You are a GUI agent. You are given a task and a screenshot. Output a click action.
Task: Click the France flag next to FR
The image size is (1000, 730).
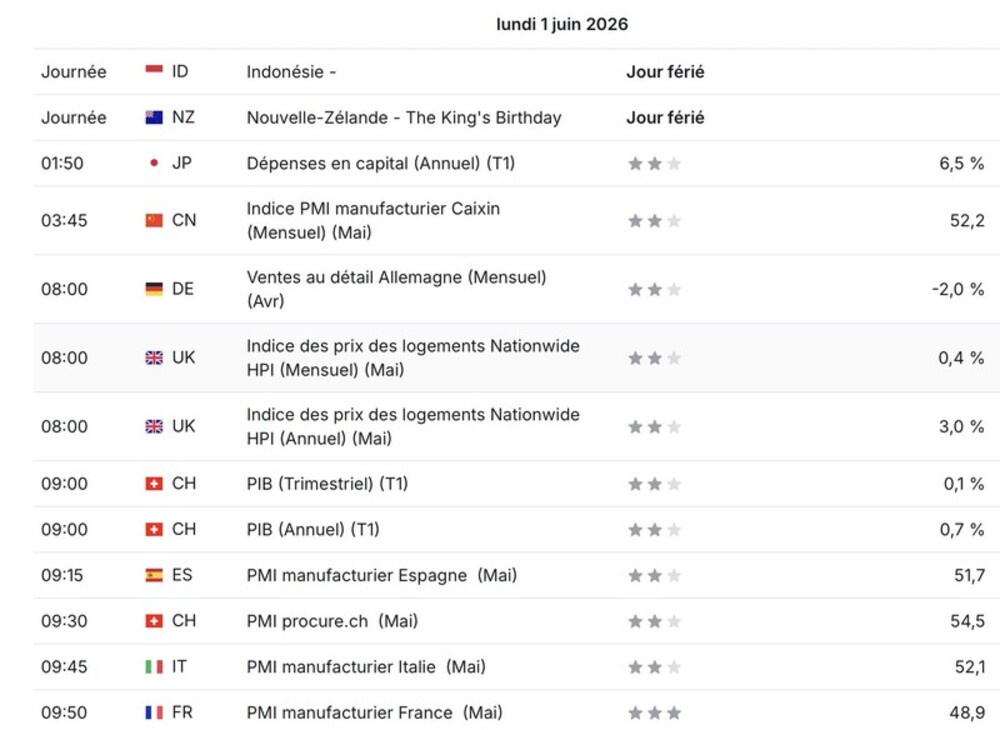pos(154,712)
